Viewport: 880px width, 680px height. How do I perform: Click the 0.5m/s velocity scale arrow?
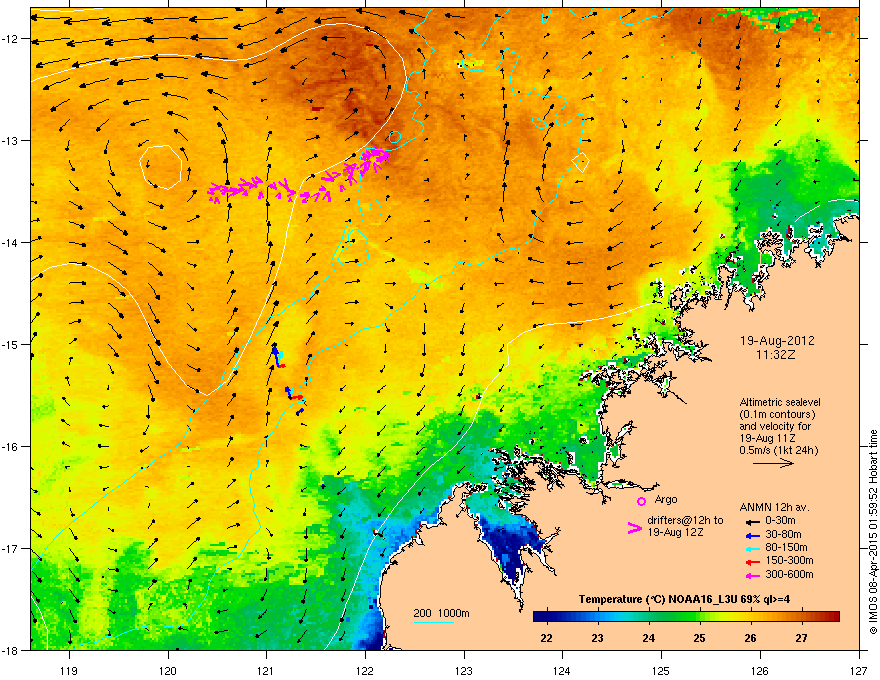[773, 463]
